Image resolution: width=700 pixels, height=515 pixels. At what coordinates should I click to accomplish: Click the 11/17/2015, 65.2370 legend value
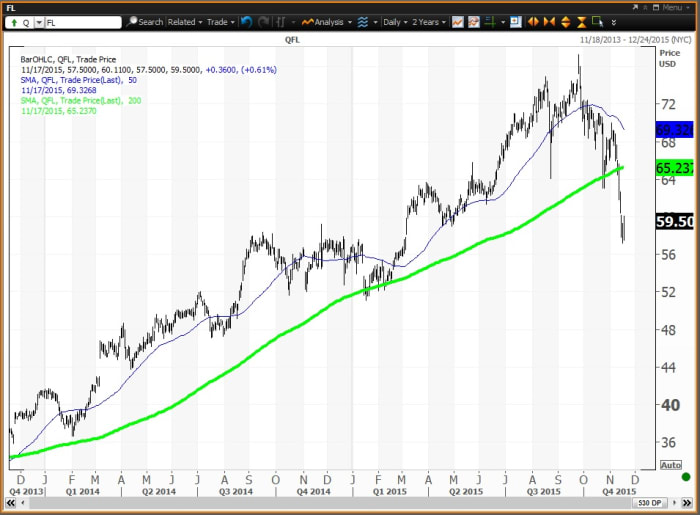pyautogui.click(x=58, y=111)
